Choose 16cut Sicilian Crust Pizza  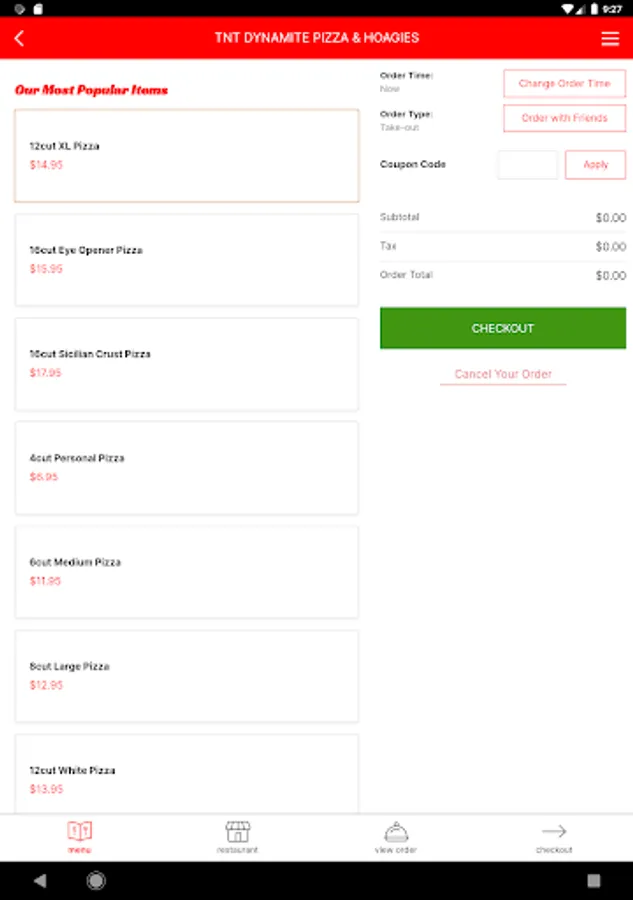[x=187, y=364]
